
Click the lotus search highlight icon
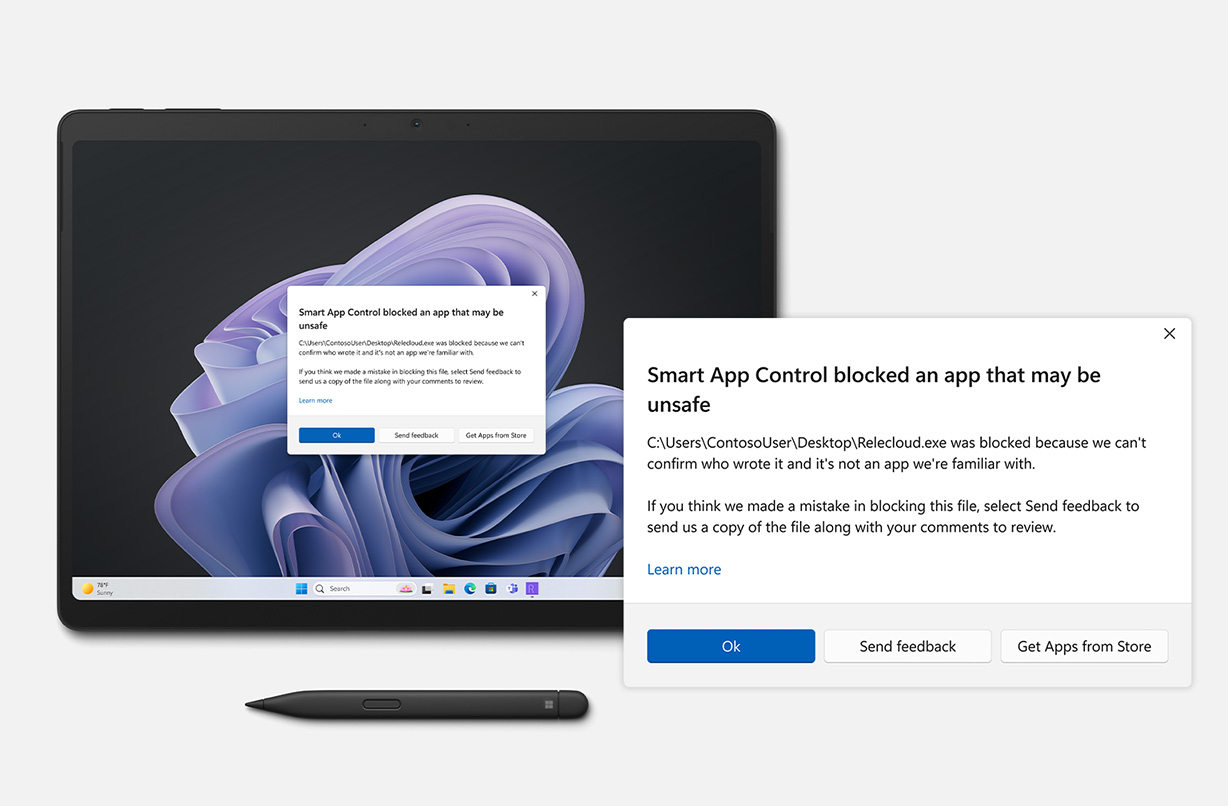pyautogui.click(x=406, y=589)
